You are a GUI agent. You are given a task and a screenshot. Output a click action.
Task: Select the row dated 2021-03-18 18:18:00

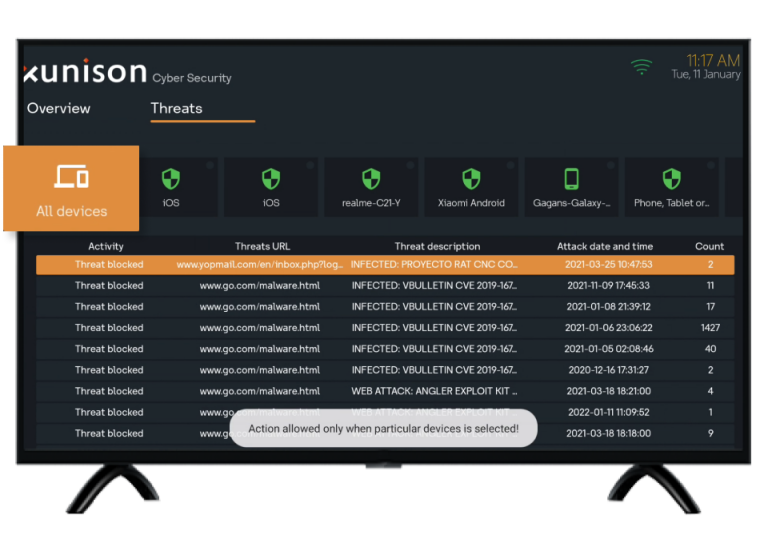[385, 433]
